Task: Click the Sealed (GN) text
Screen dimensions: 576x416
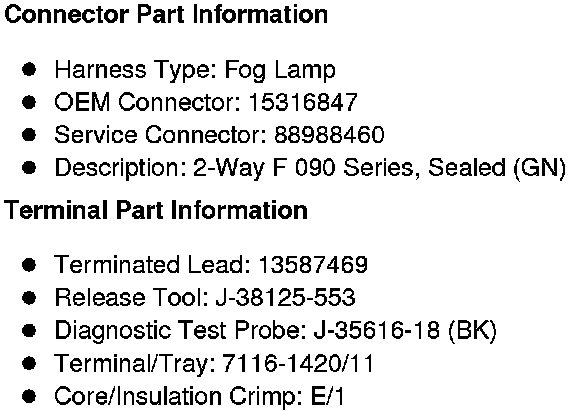Action: (497, 168)
